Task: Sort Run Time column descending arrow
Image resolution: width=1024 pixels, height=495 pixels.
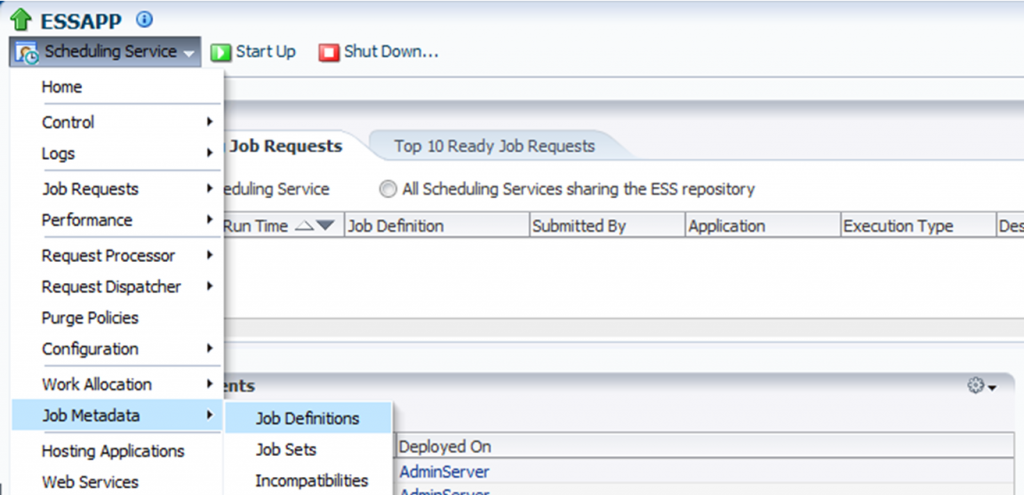Action: [x=325, y=227]
